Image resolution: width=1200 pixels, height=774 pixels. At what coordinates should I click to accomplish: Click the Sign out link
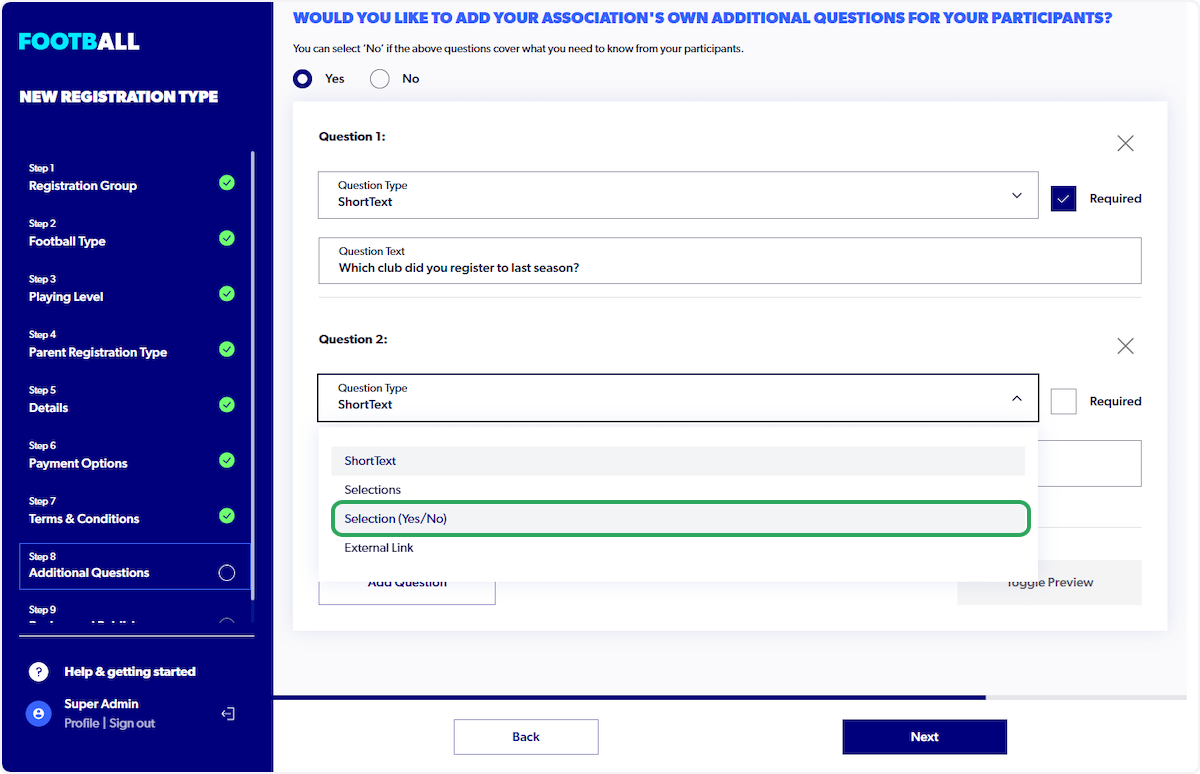click(132, 723)
